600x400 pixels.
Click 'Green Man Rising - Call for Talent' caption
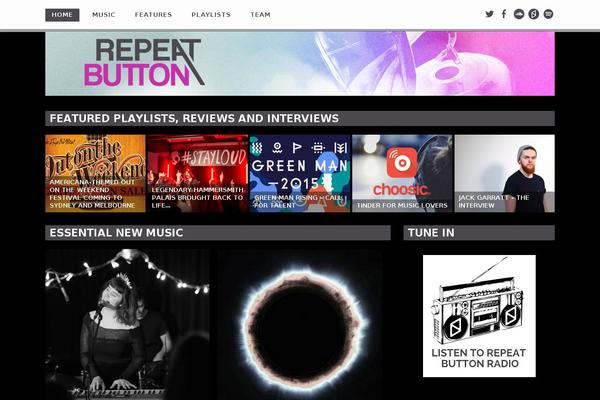click(x=298, y=201)
